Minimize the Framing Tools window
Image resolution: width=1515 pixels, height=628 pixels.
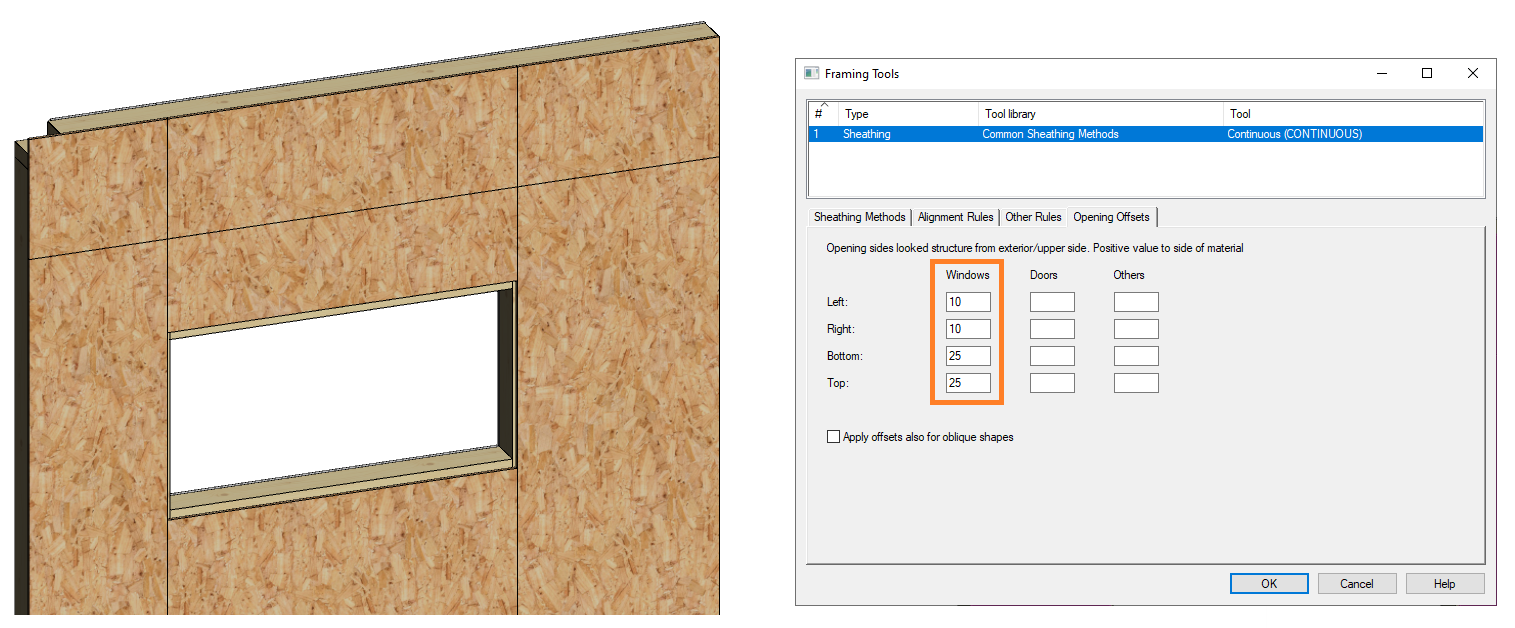click(x=1381, y=73)
